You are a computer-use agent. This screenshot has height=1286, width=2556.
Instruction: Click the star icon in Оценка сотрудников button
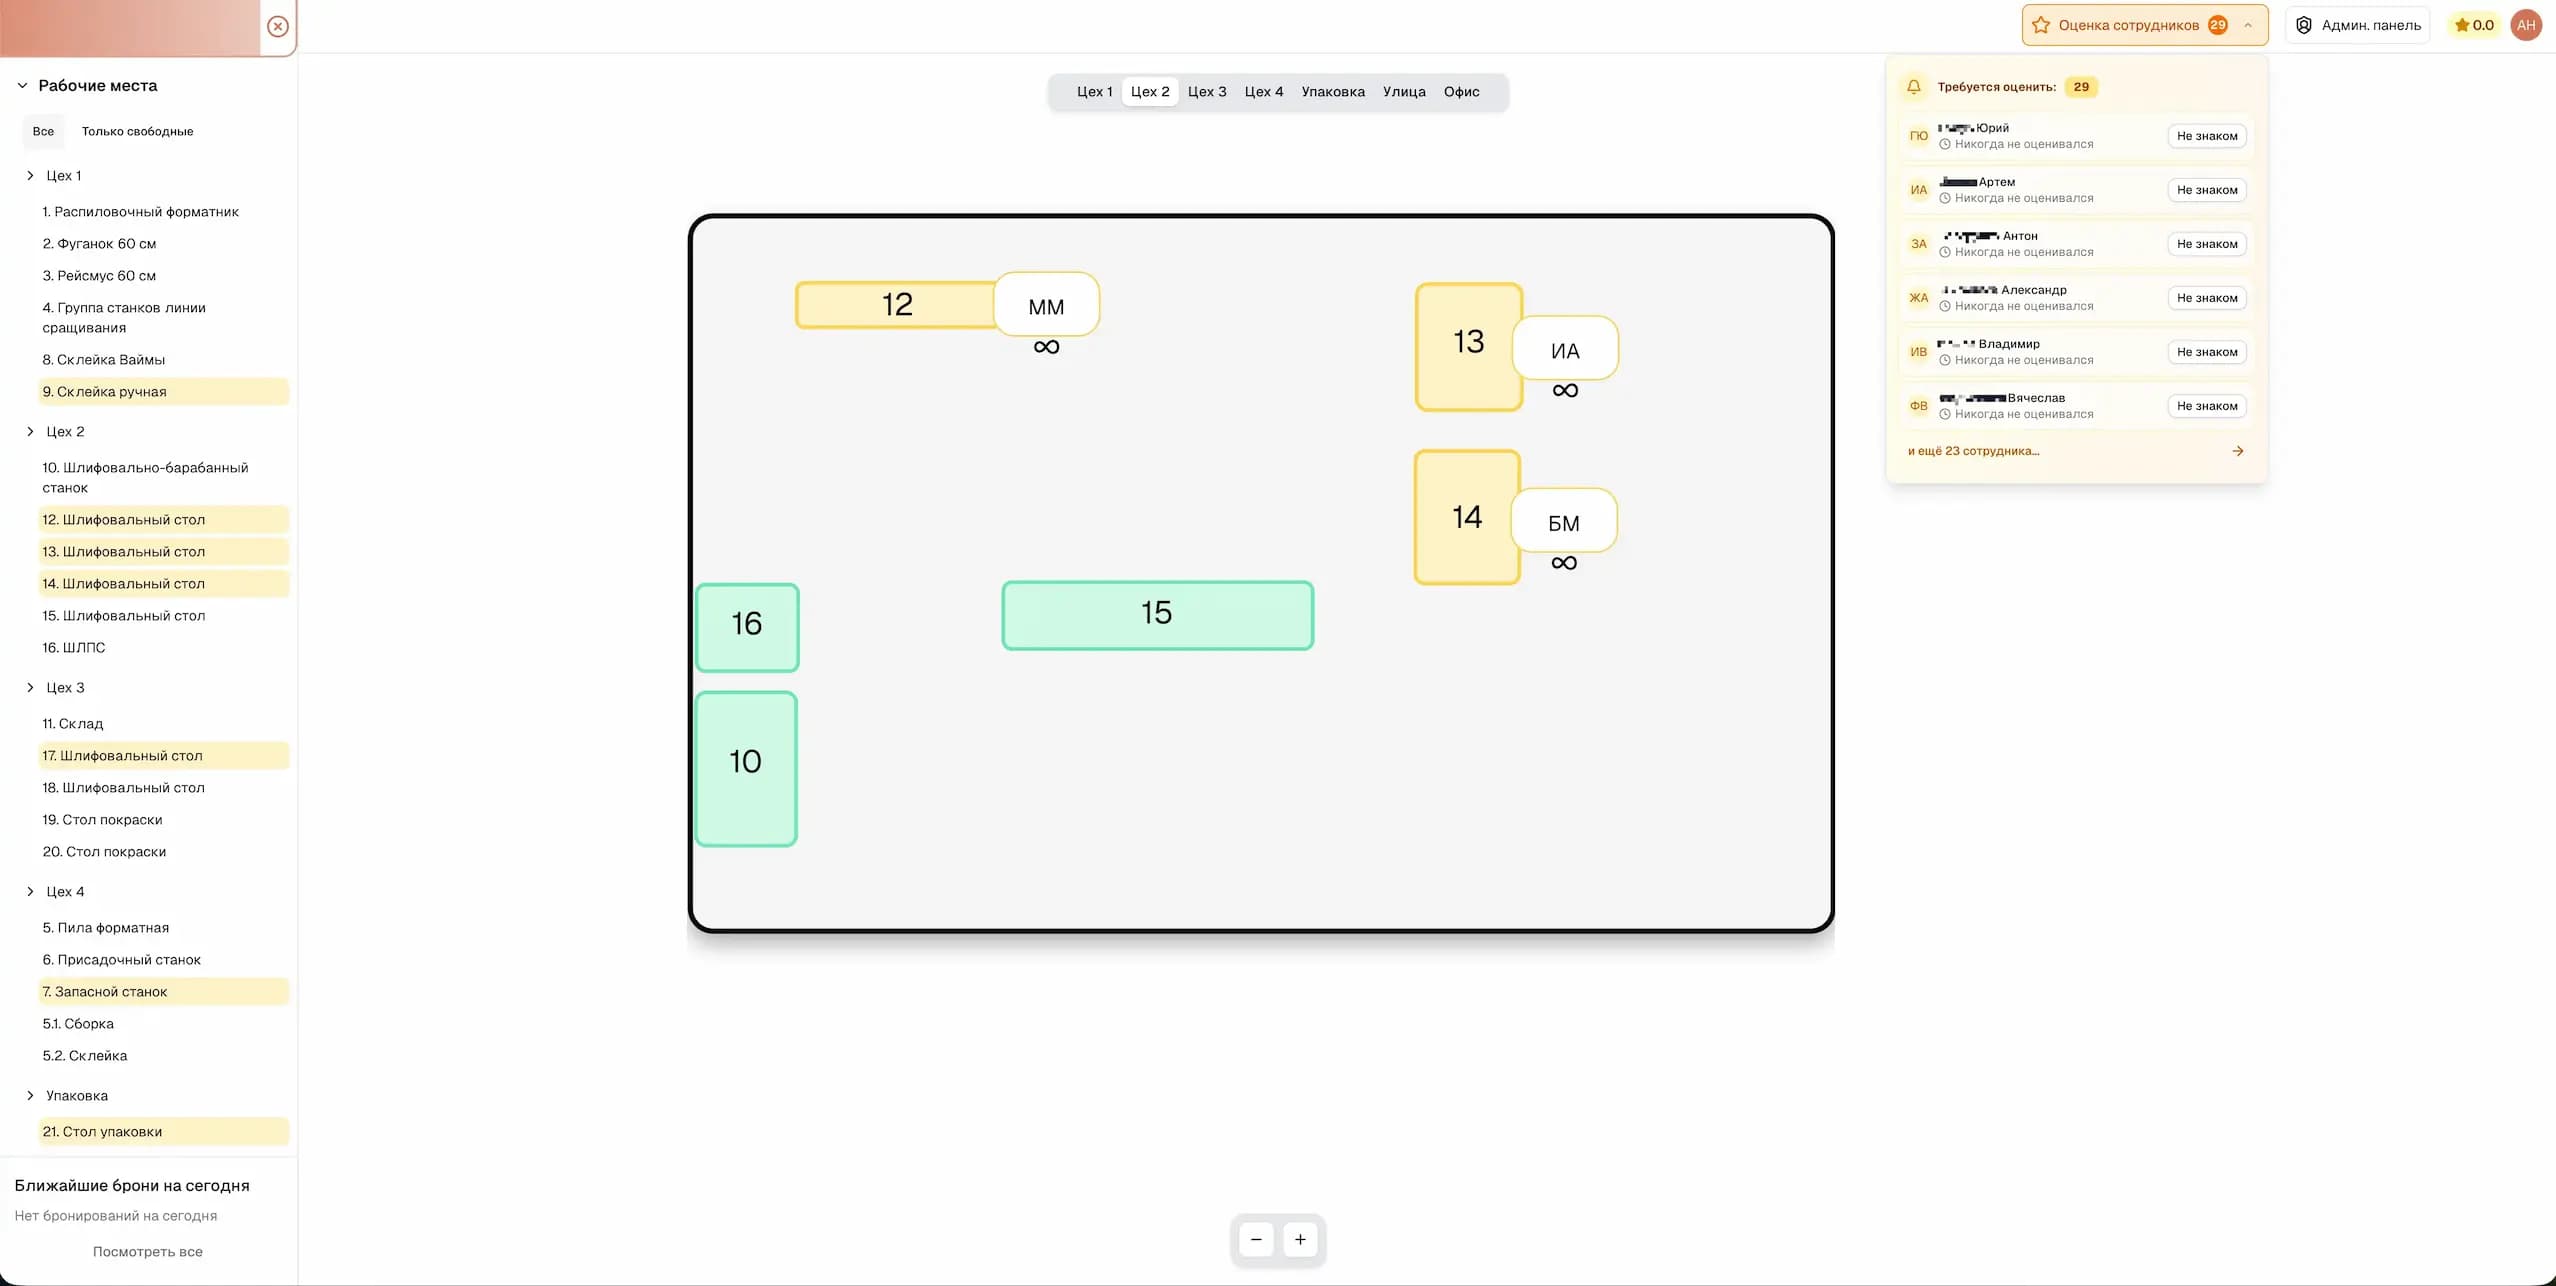point(2040,25)
